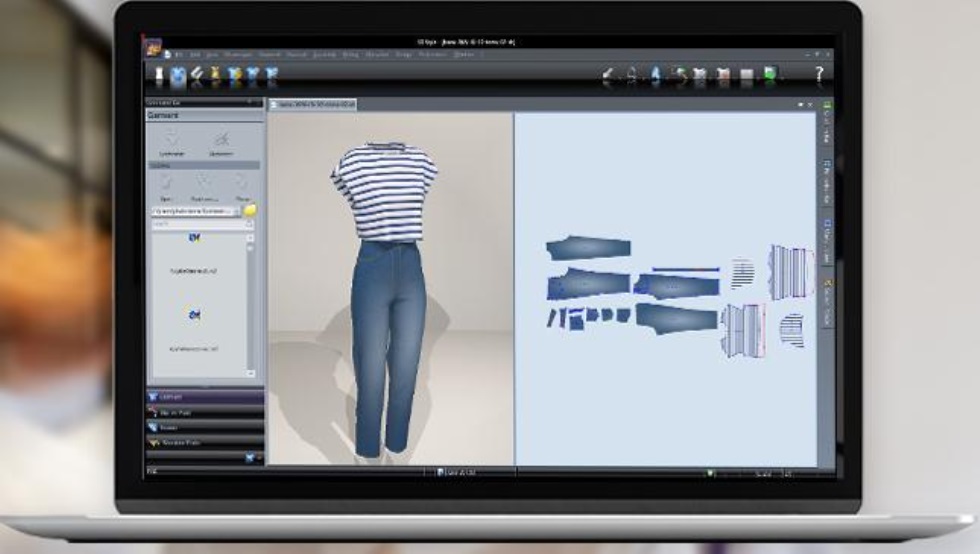Click the blue shirt garment icon in the toolbar
Screen dimensions: 980x554
[x=178, y=75]
